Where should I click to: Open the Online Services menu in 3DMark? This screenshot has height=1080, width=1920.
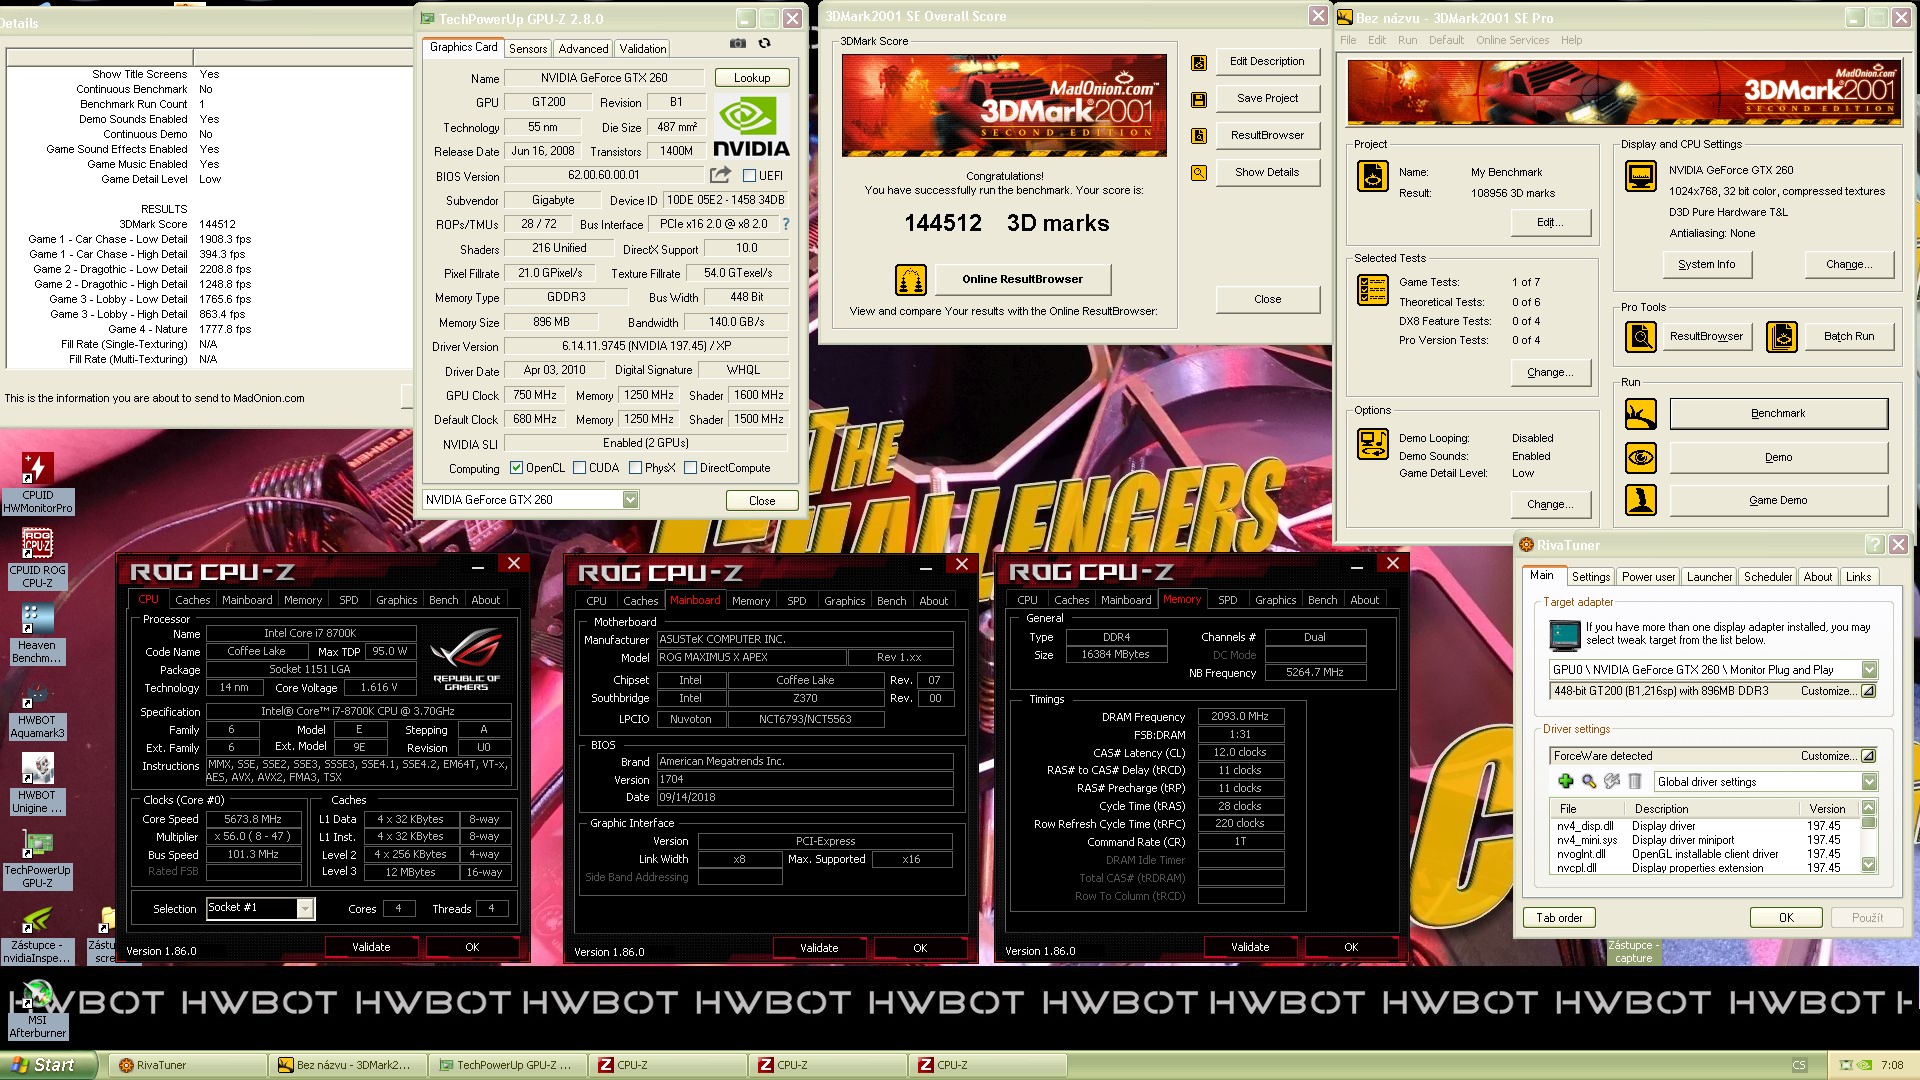pos(1512,40)
